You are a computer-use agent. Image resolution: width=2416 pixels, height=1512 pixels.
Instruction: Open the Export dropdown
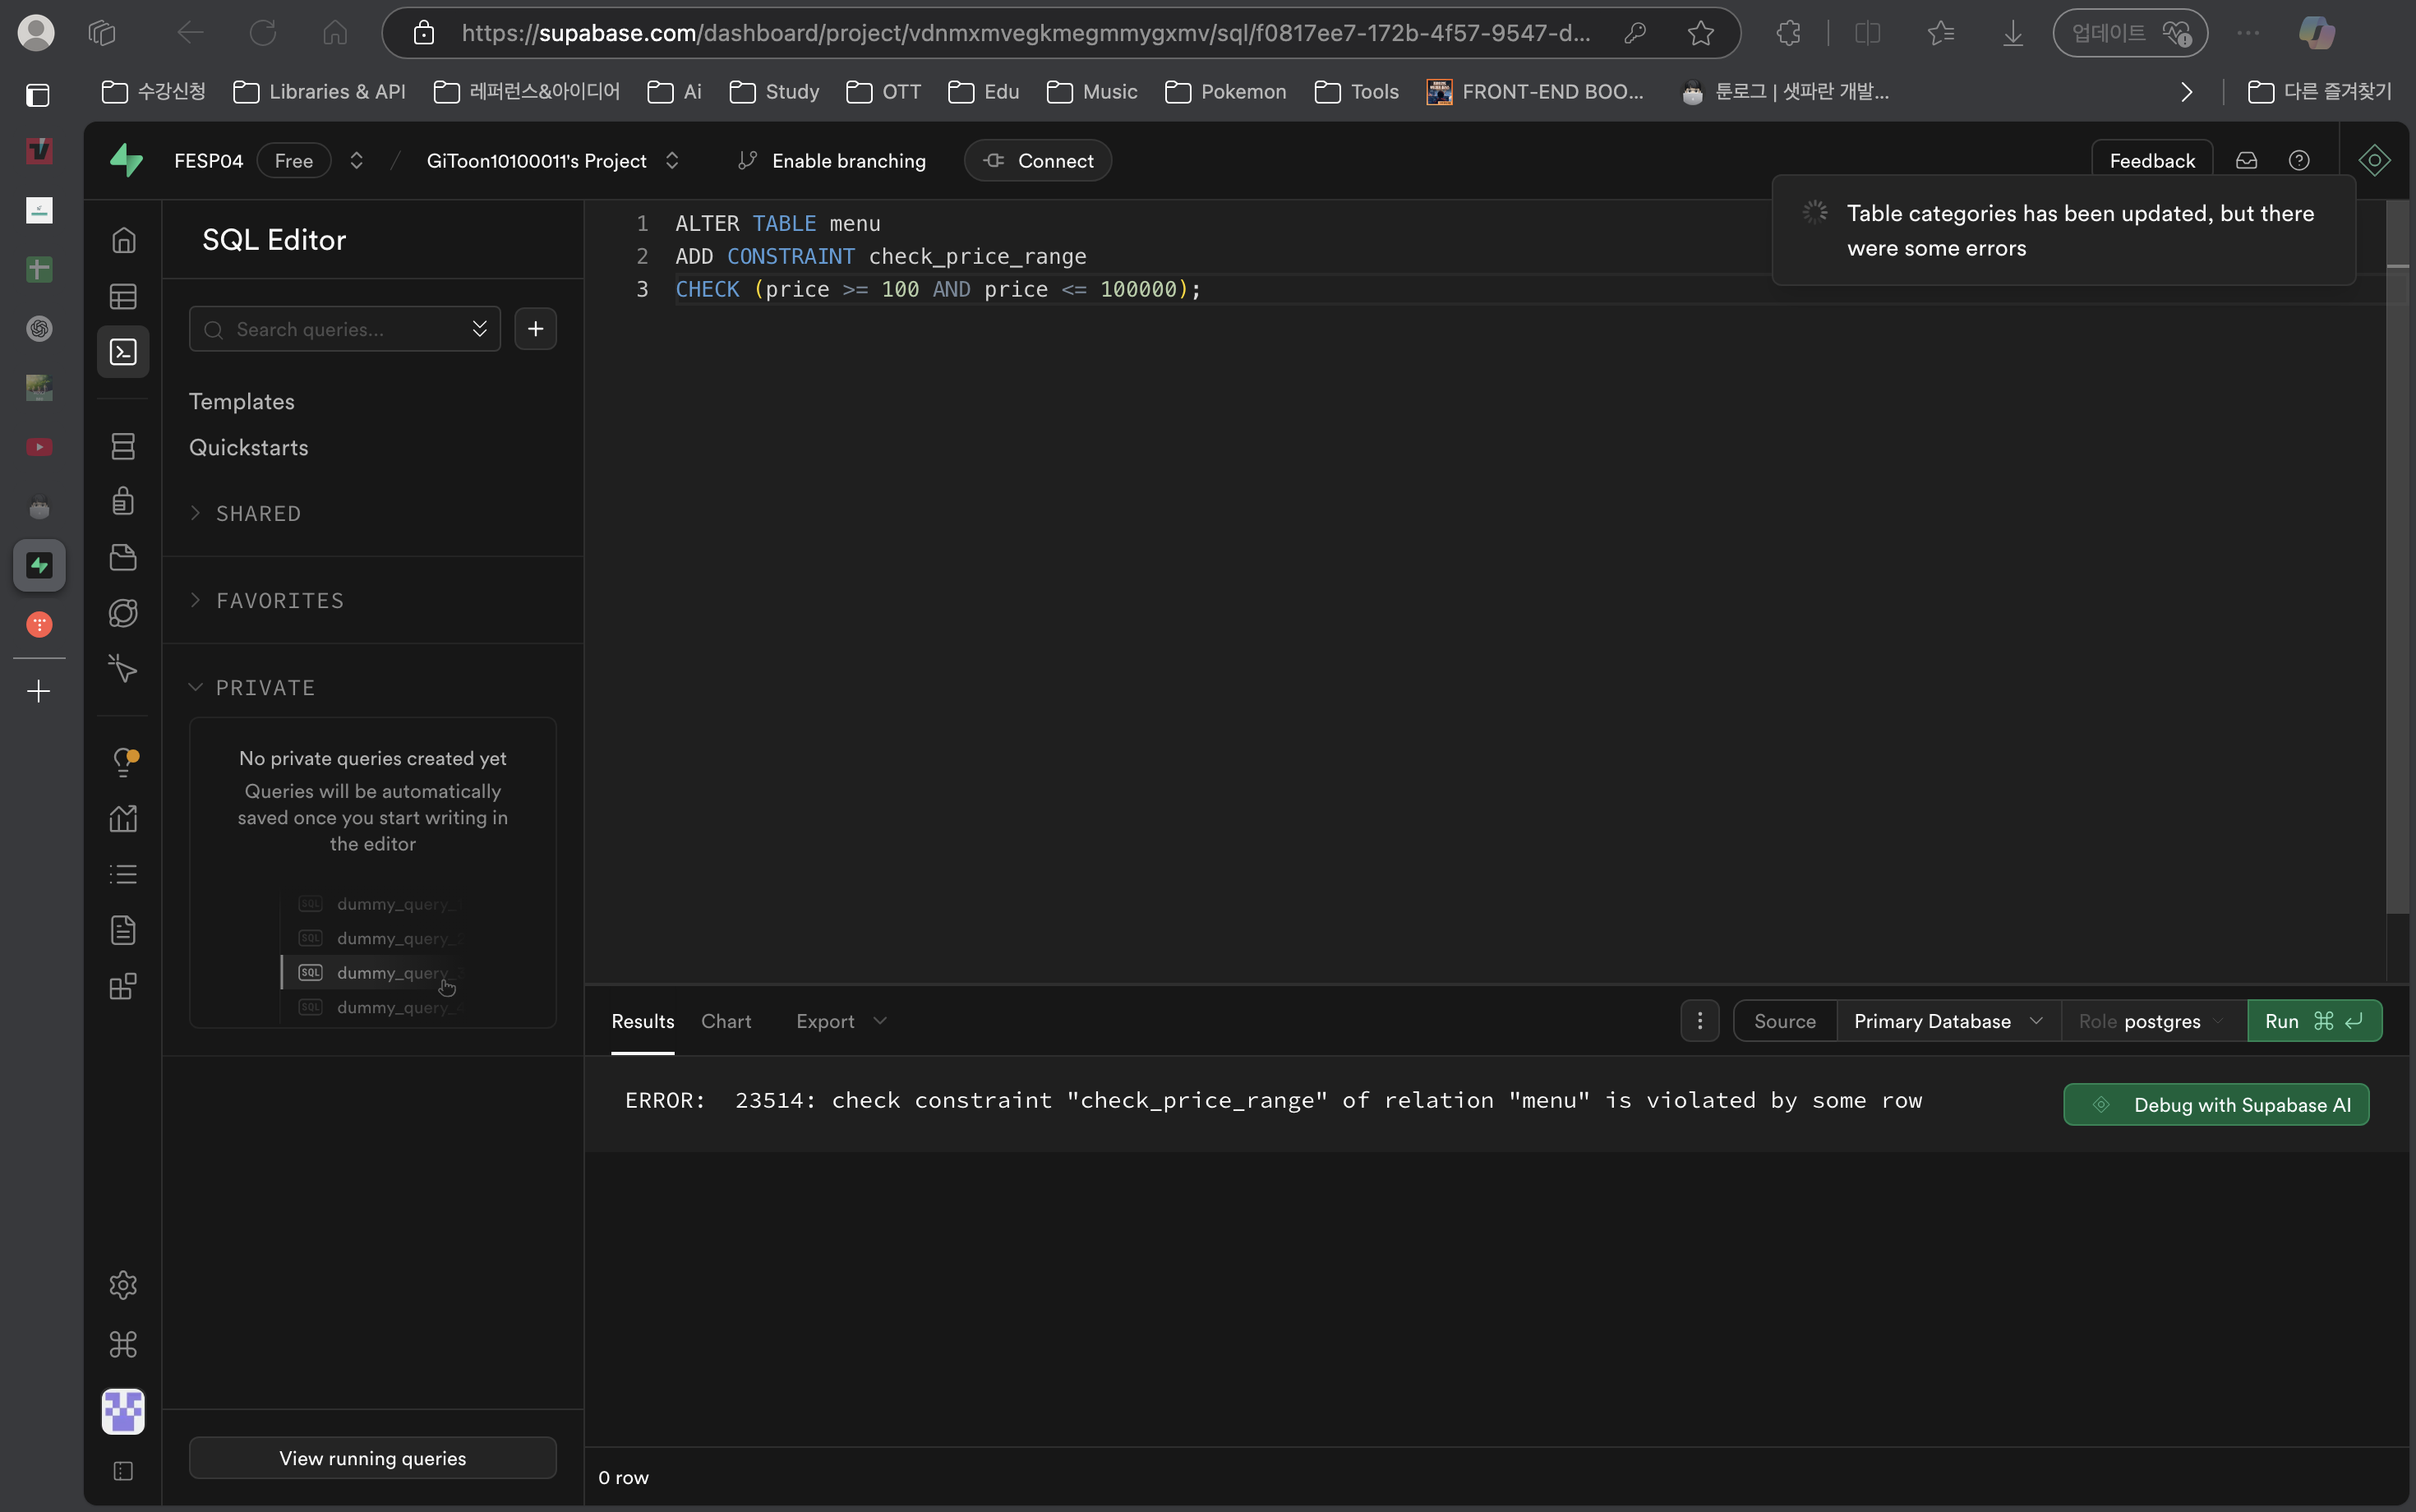pos(841,1021)
